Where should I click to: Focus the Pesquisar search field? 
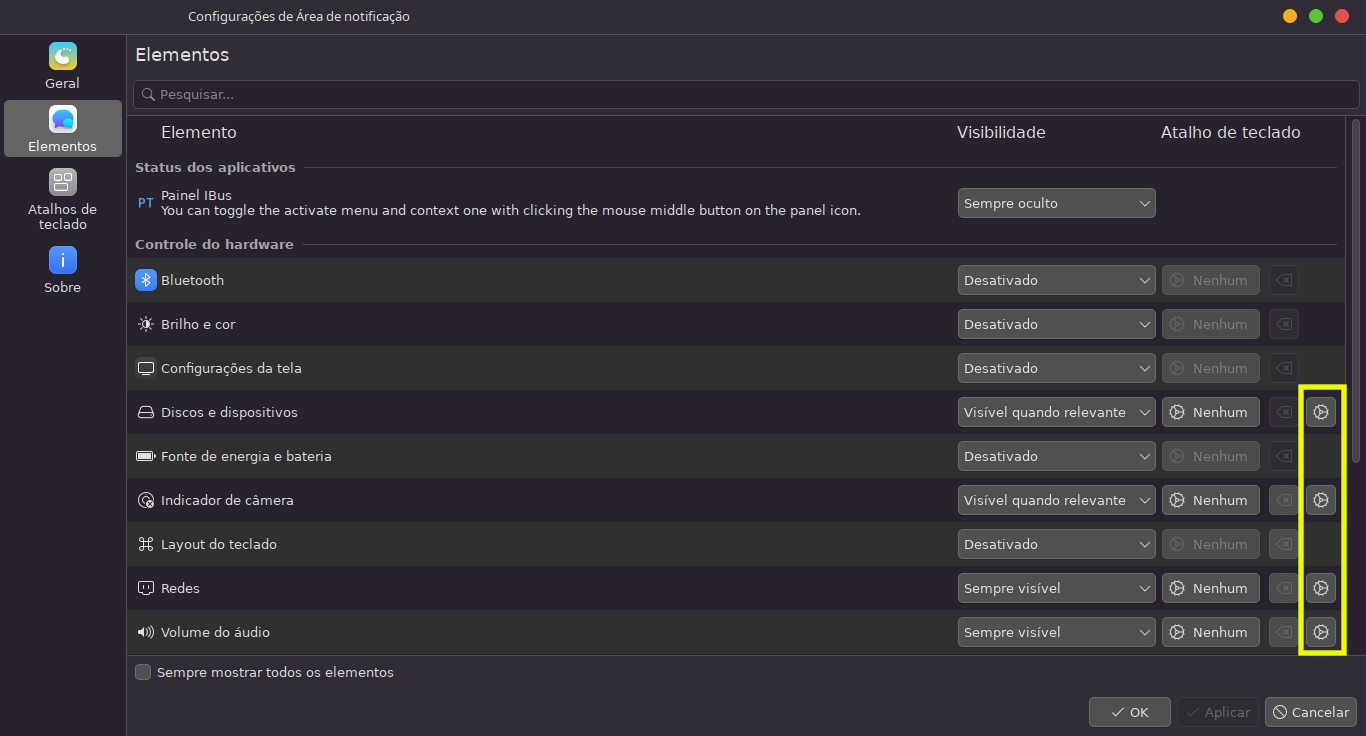745,94
